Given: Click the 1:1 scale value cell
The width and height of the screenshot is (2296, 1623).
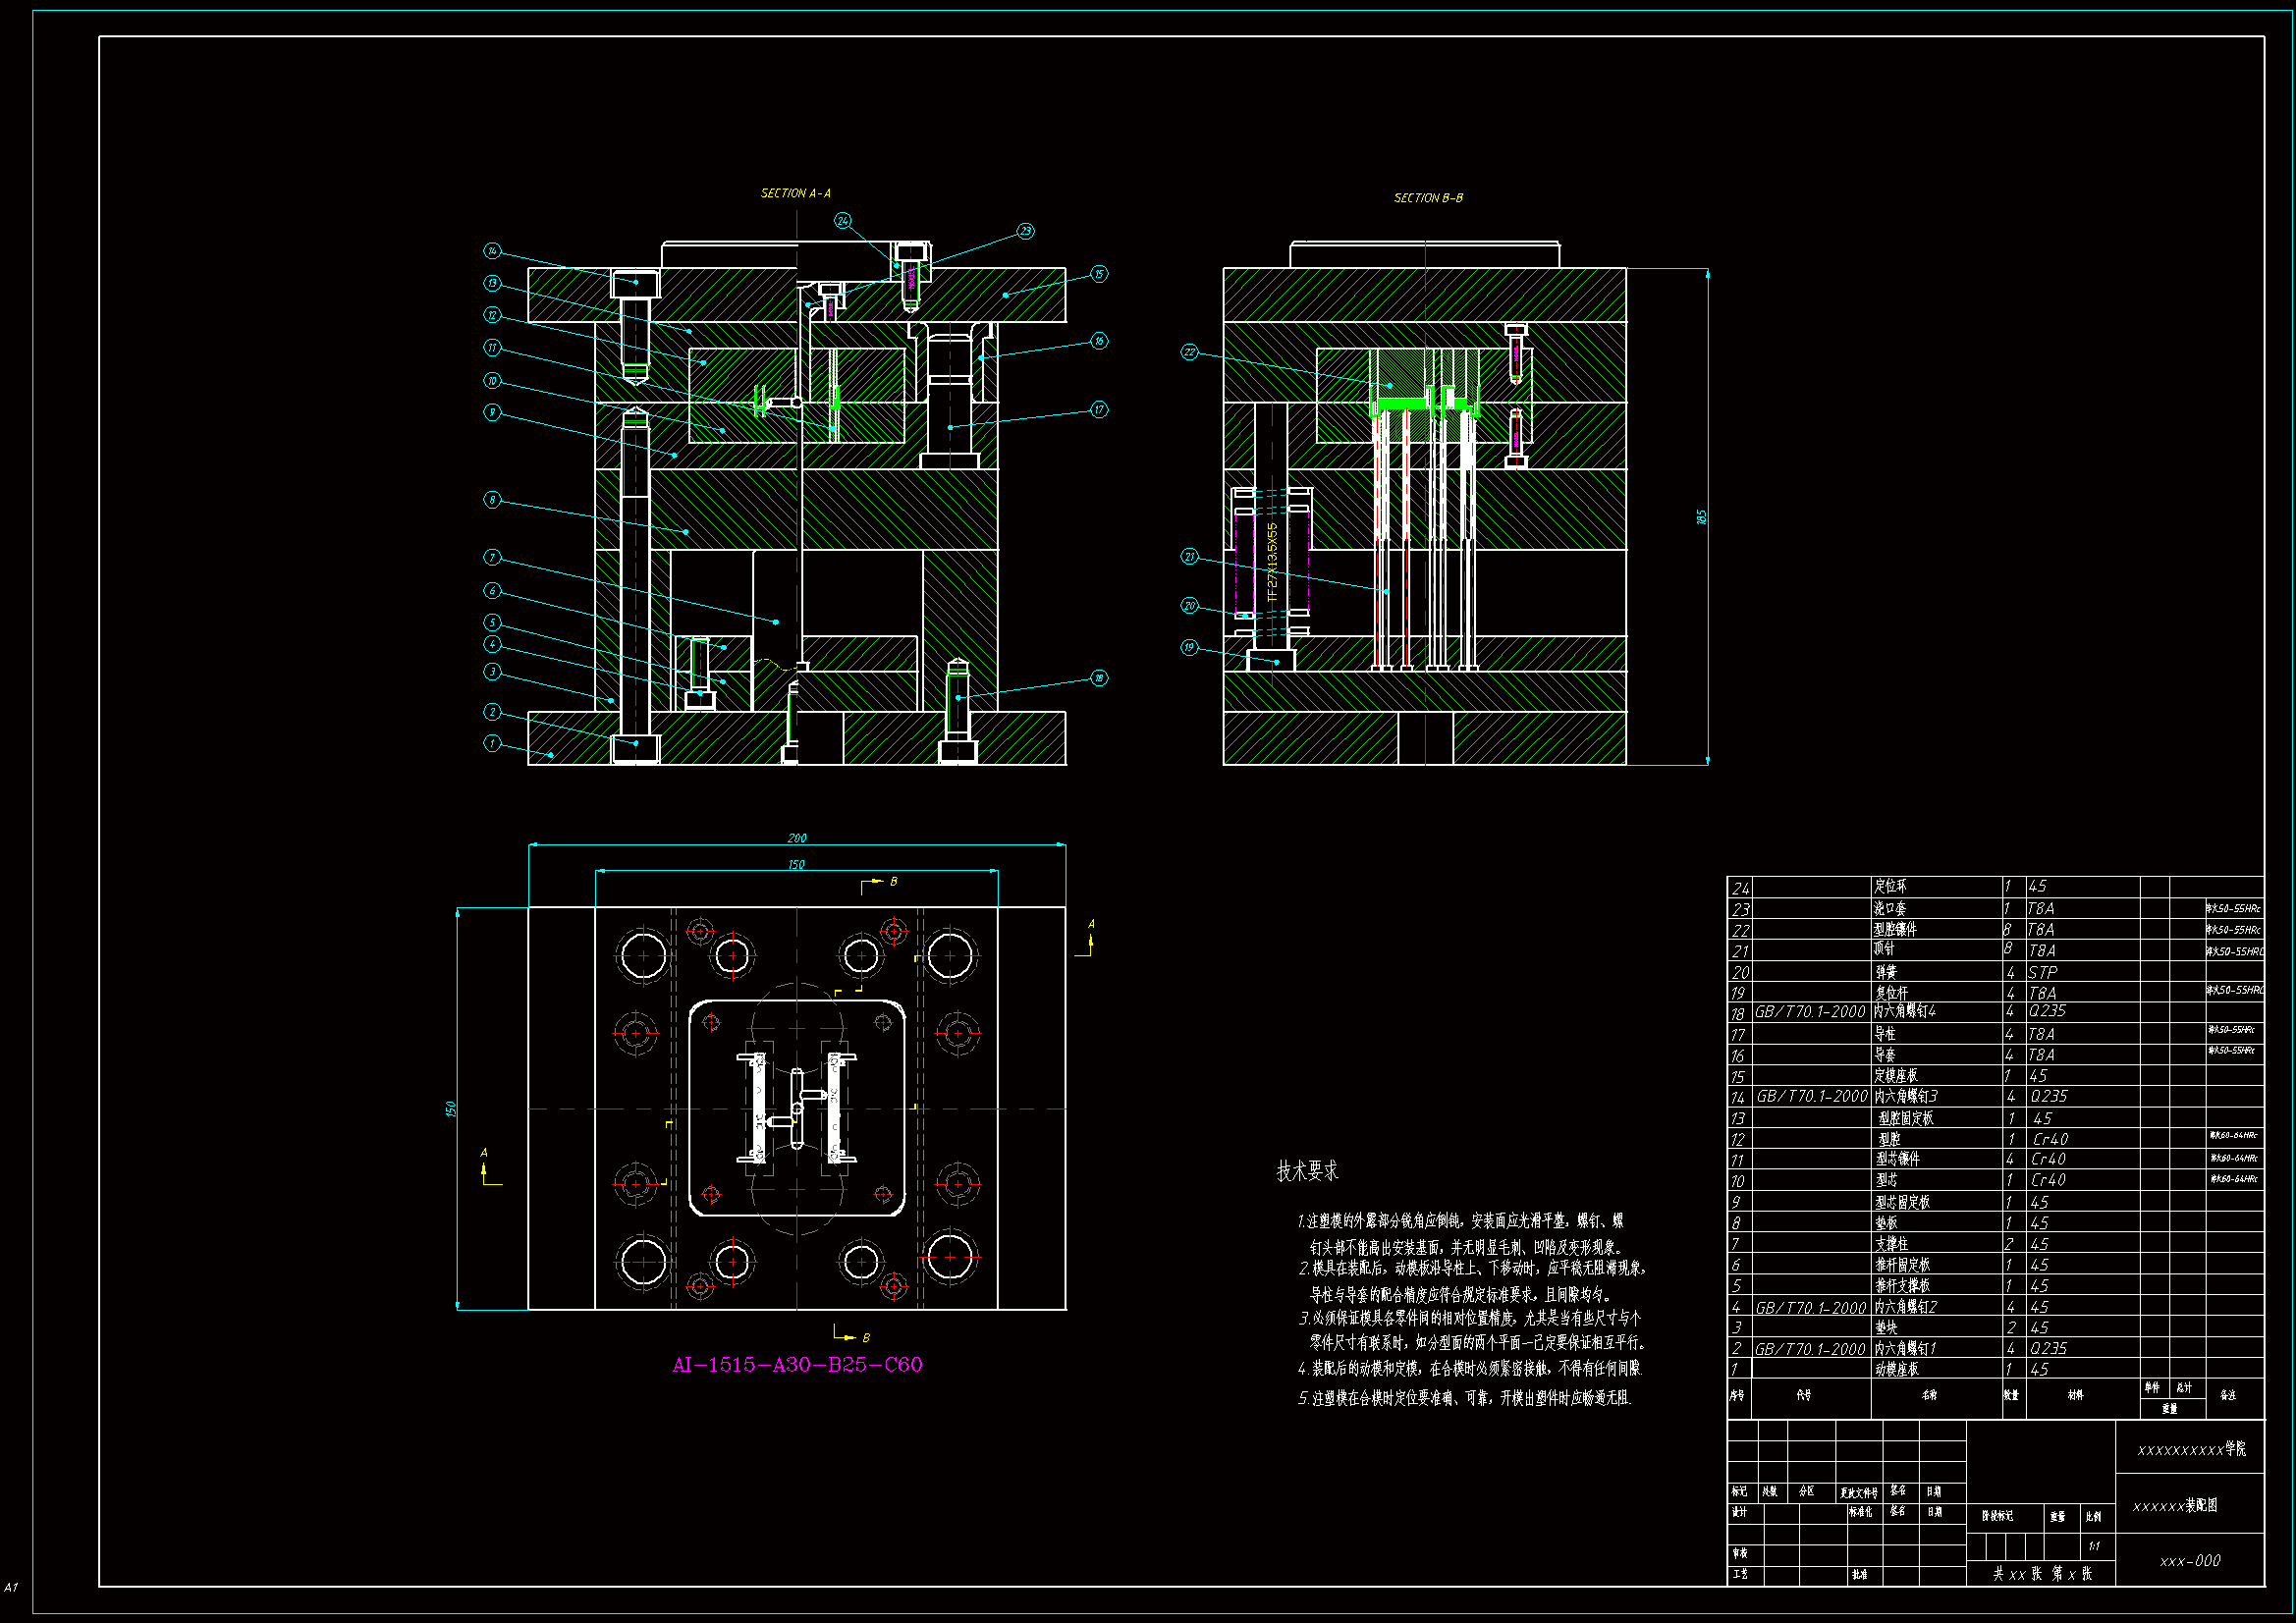Looking at the screenshot, I should click(2094, 1546).
